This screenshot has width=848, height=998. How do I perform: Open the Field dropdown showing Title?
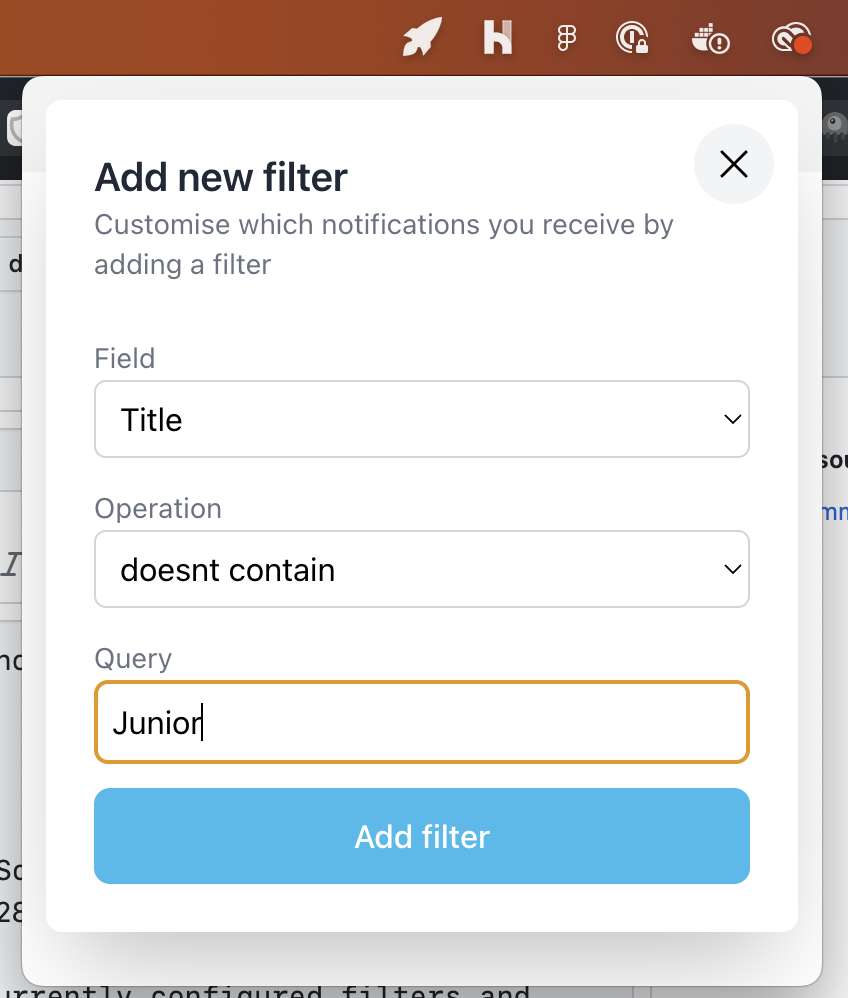(422, 419)
